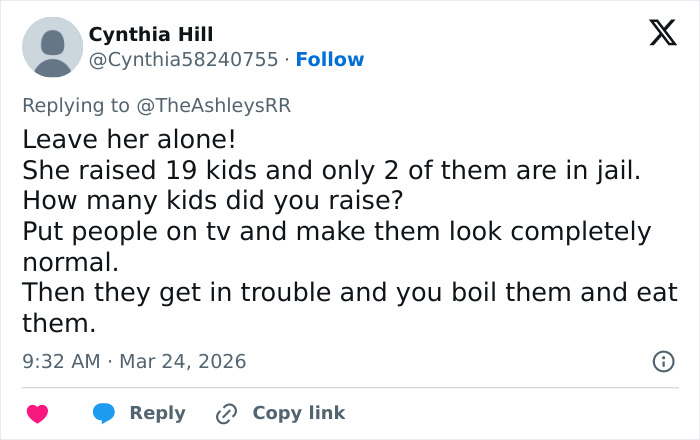This screenshot has height=440, width=700.
Task: Click the blue reply speech bubble icon
Action: [x=103, y=413]
